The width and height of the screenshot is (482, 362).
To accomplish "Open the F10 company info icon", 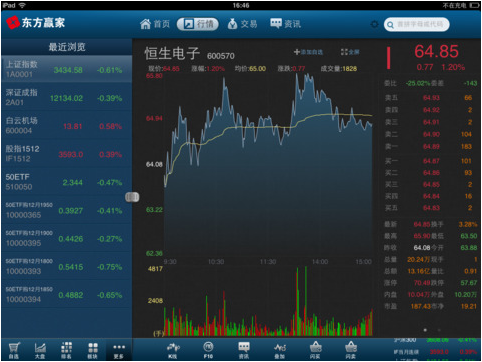I will tap(208, 350).
